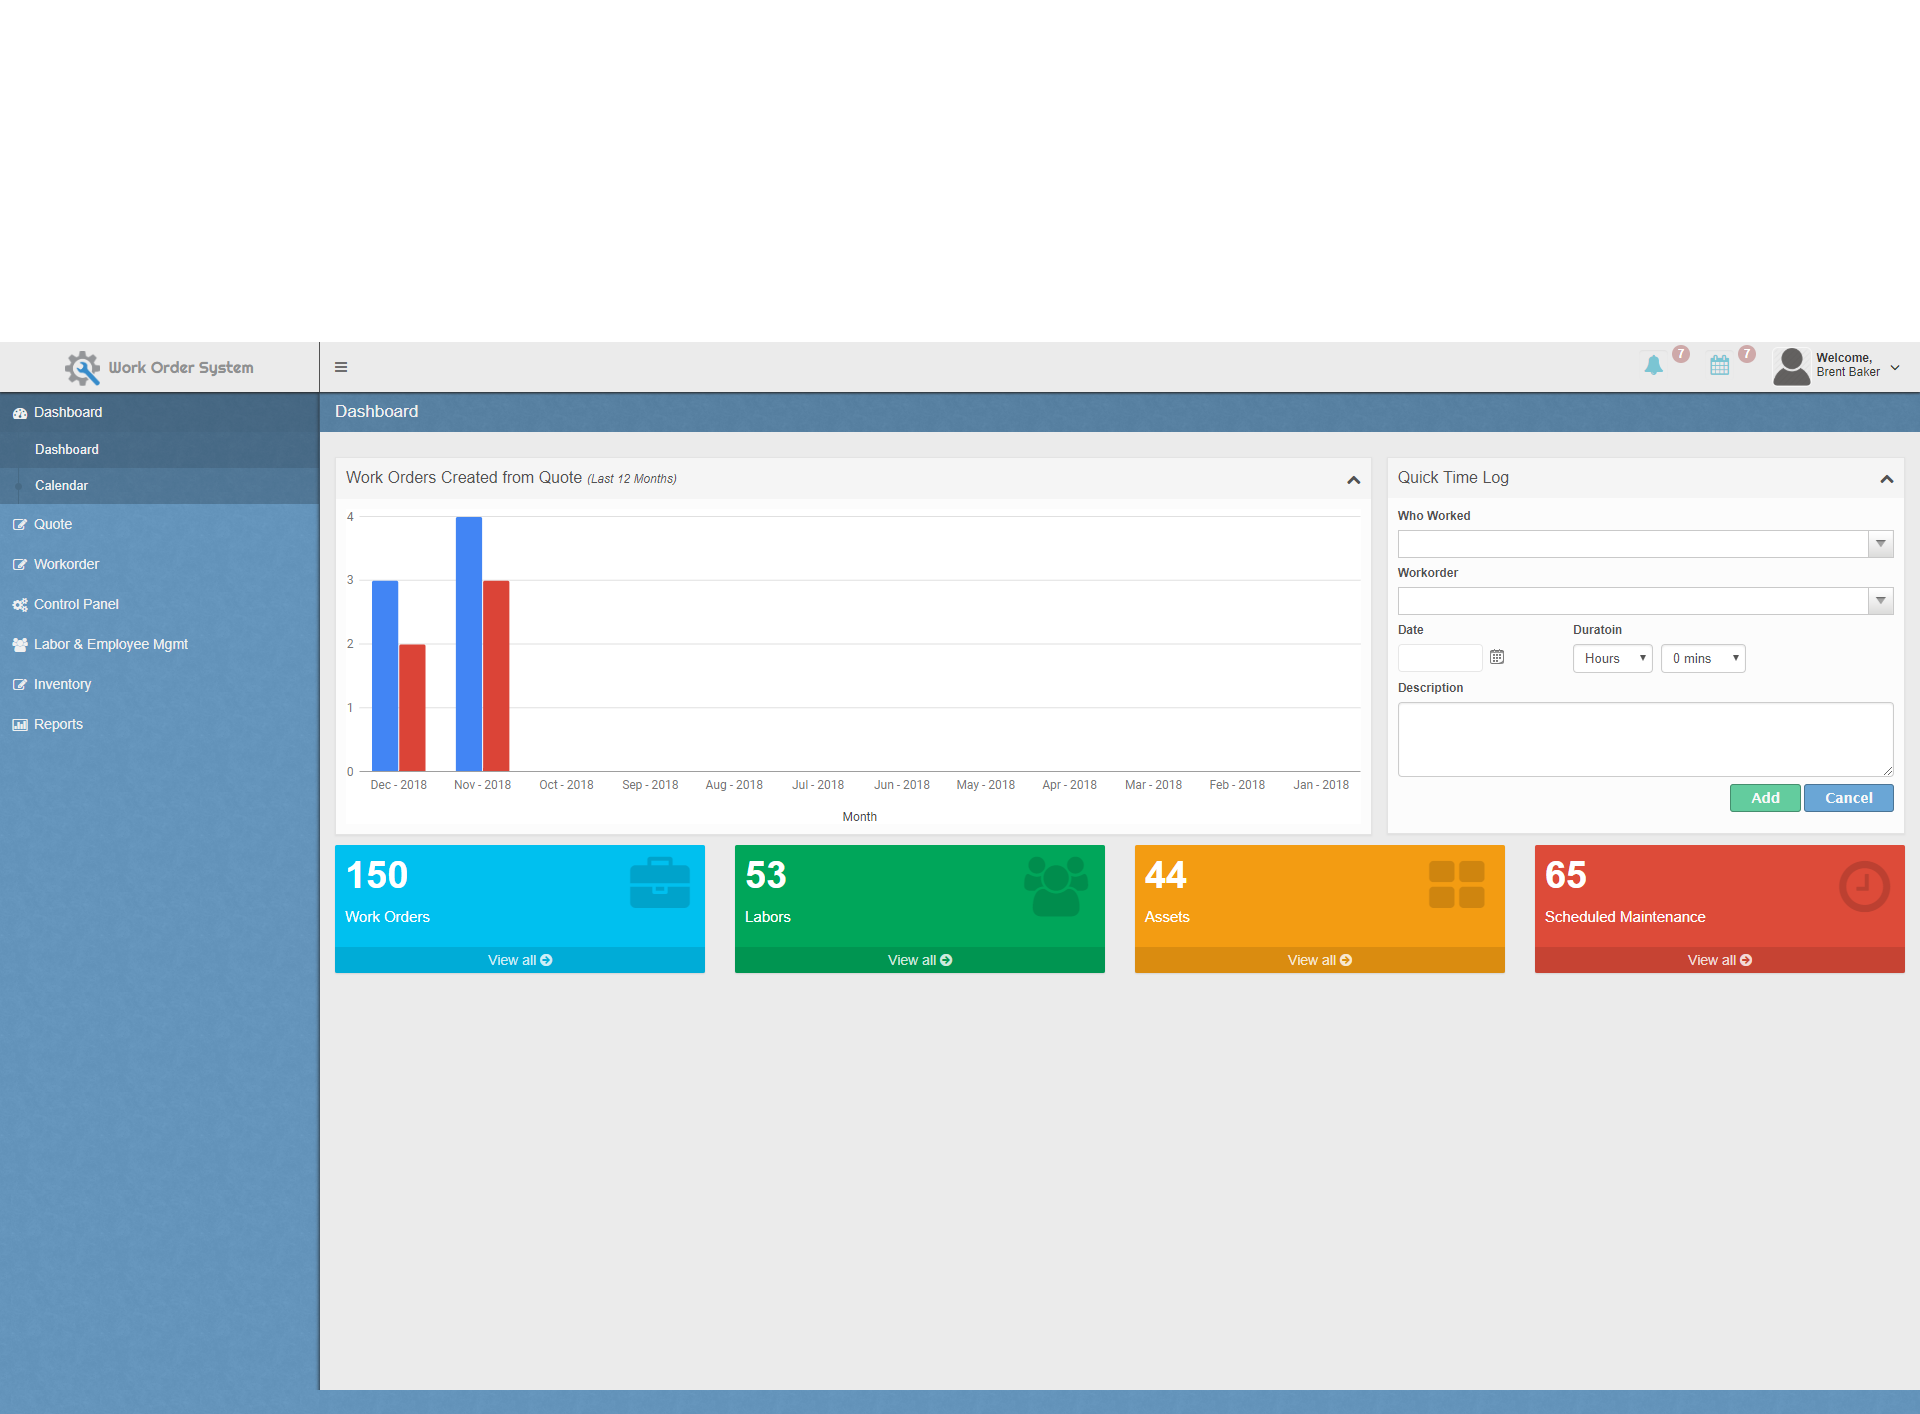Click the Workorder icon in sidebar
Viewport: 1920px width, 1414px height.
(21, 563)
